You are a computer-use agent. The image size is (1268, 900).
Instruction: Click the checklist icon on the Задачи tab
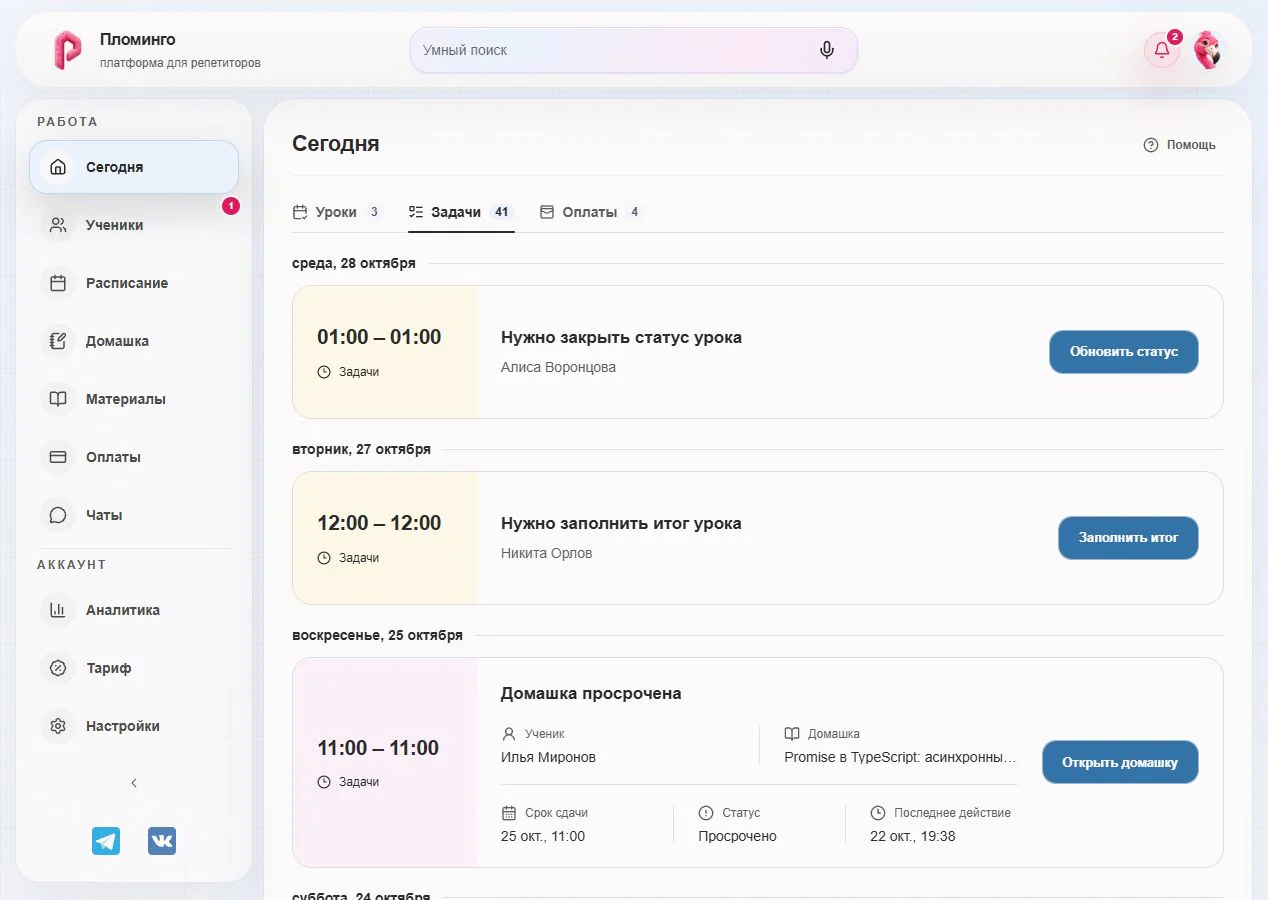[416, 212]
